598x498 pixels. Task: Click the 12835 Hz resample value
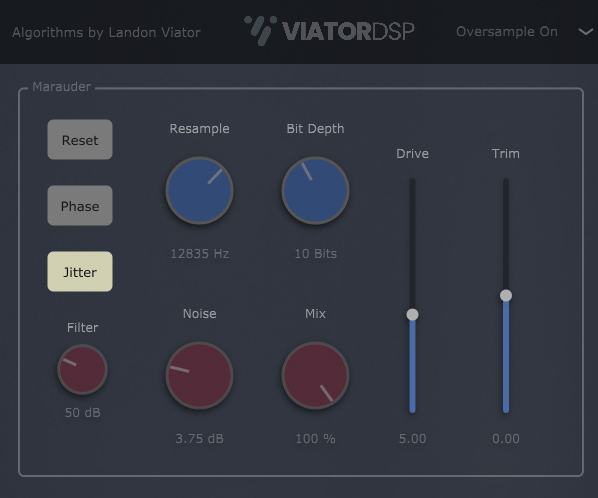tap(199, 254)
